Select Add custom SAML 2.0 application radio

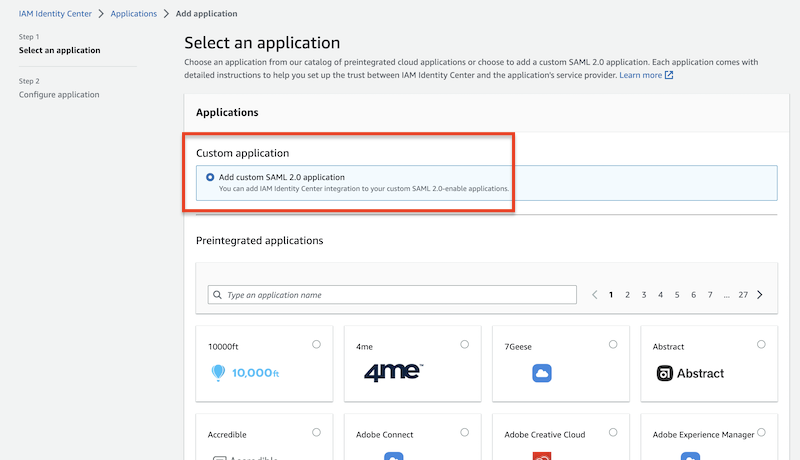tap(210, 177)
